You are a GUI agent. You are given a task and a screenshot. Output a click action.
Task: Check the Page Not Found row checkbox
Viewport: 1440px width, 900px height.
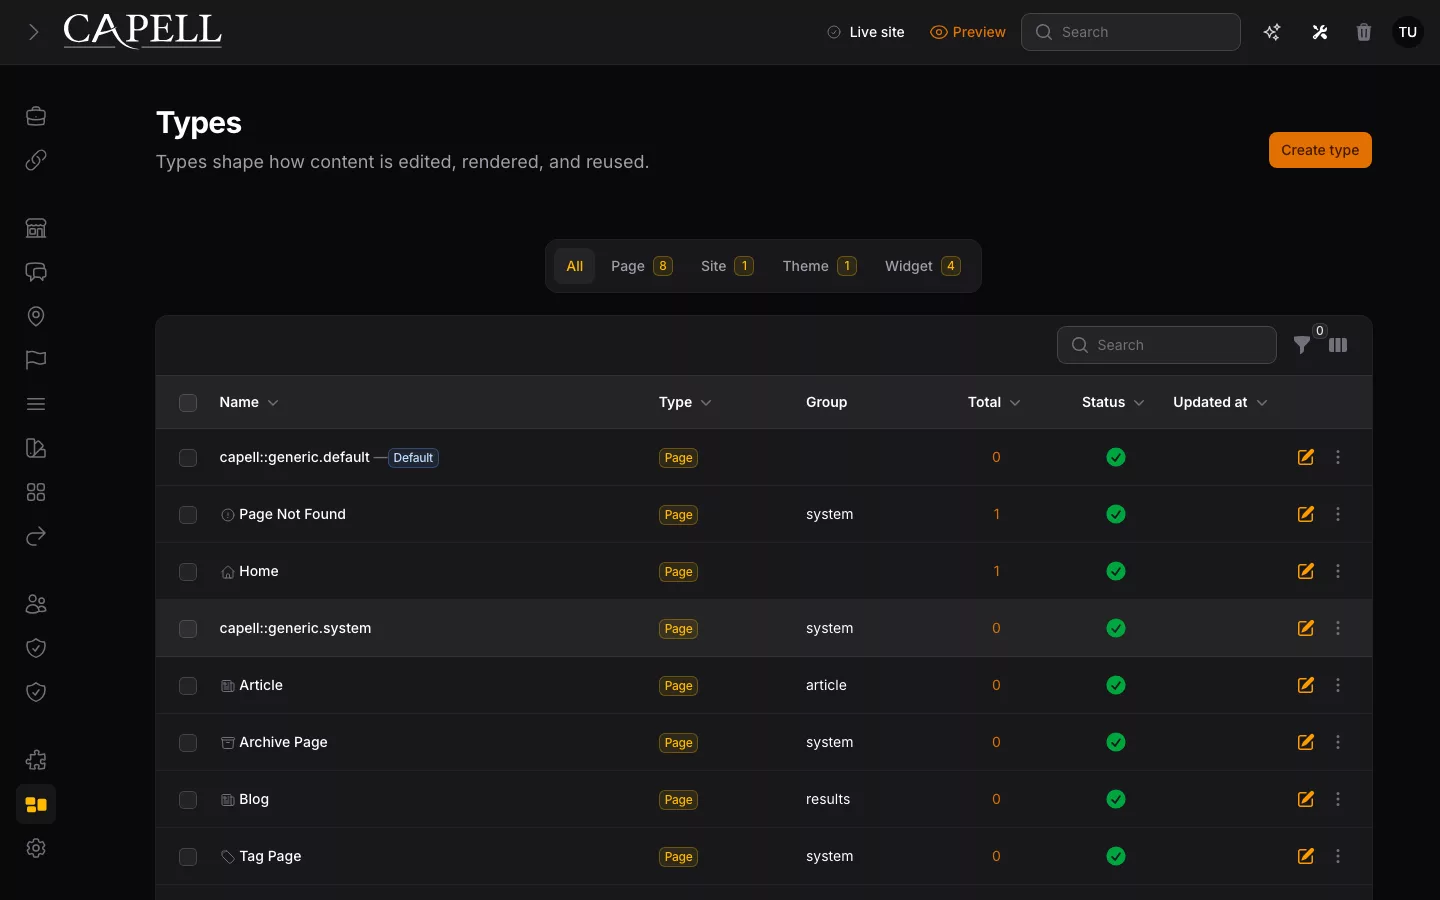[x=188, y=514]
